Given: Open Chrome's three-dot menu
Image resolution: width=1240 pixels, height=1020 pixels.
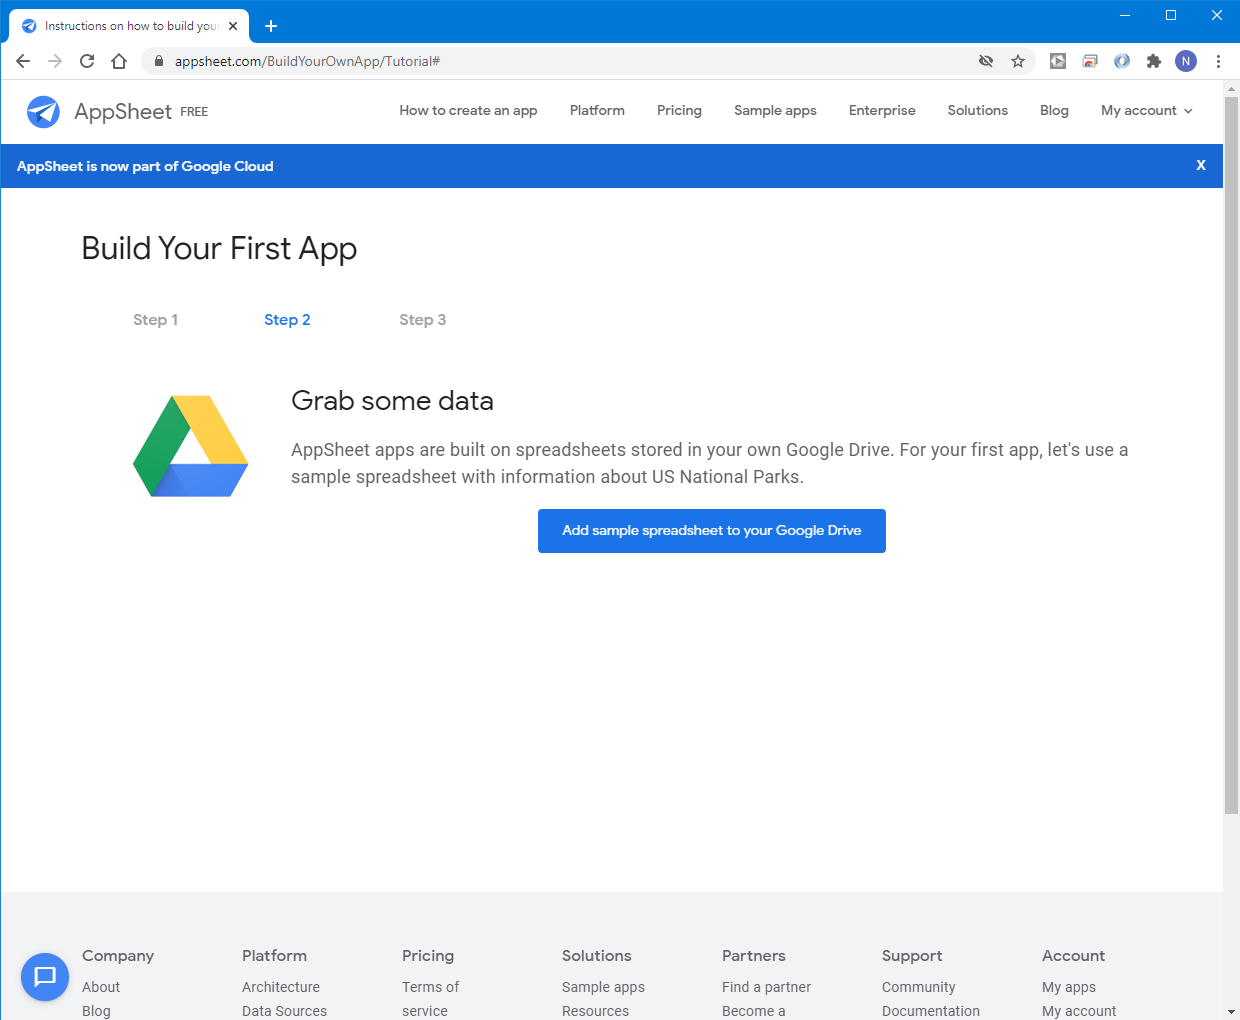Looking at the screenshot, I should [1218, 61].
